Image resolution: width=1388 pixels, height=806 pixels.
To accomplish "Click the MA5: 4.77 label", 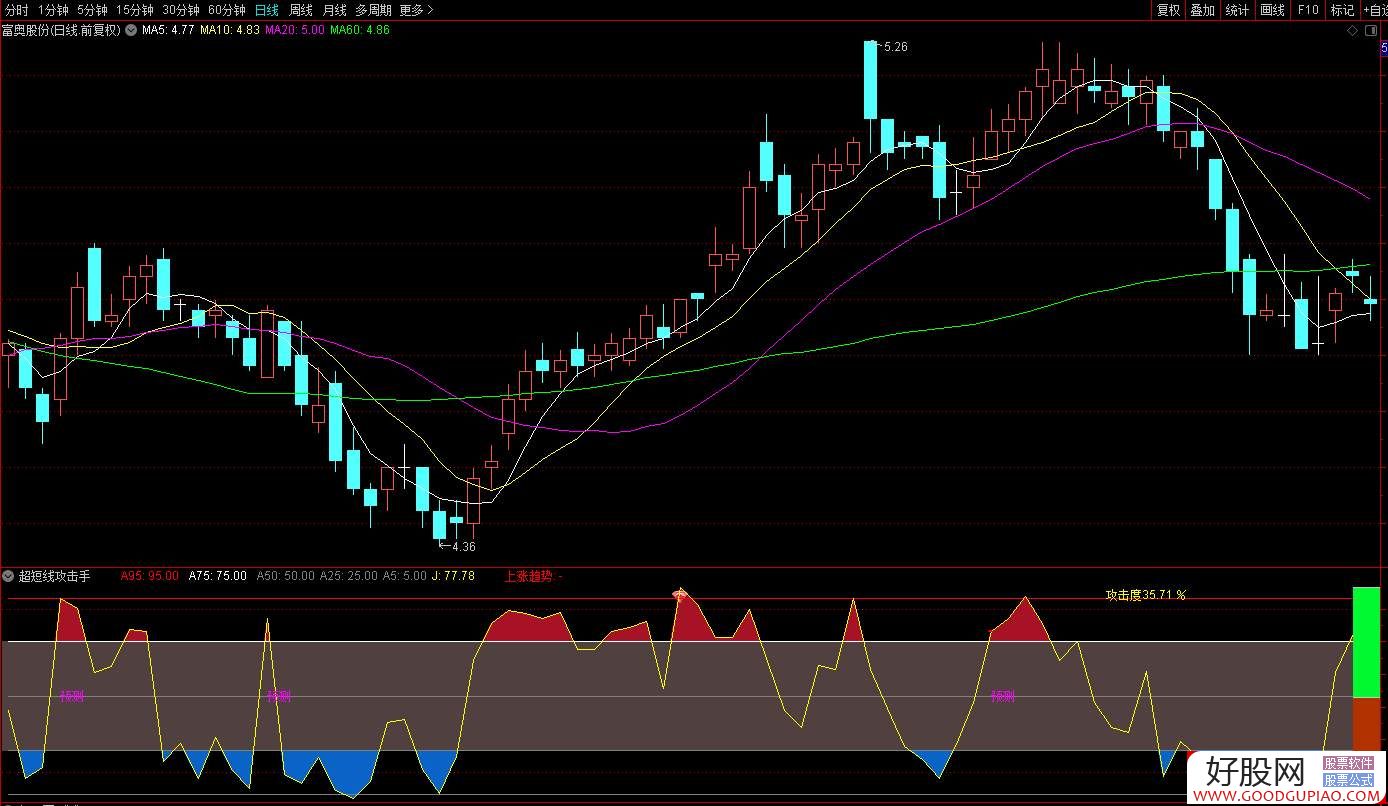I will point(168,30).
